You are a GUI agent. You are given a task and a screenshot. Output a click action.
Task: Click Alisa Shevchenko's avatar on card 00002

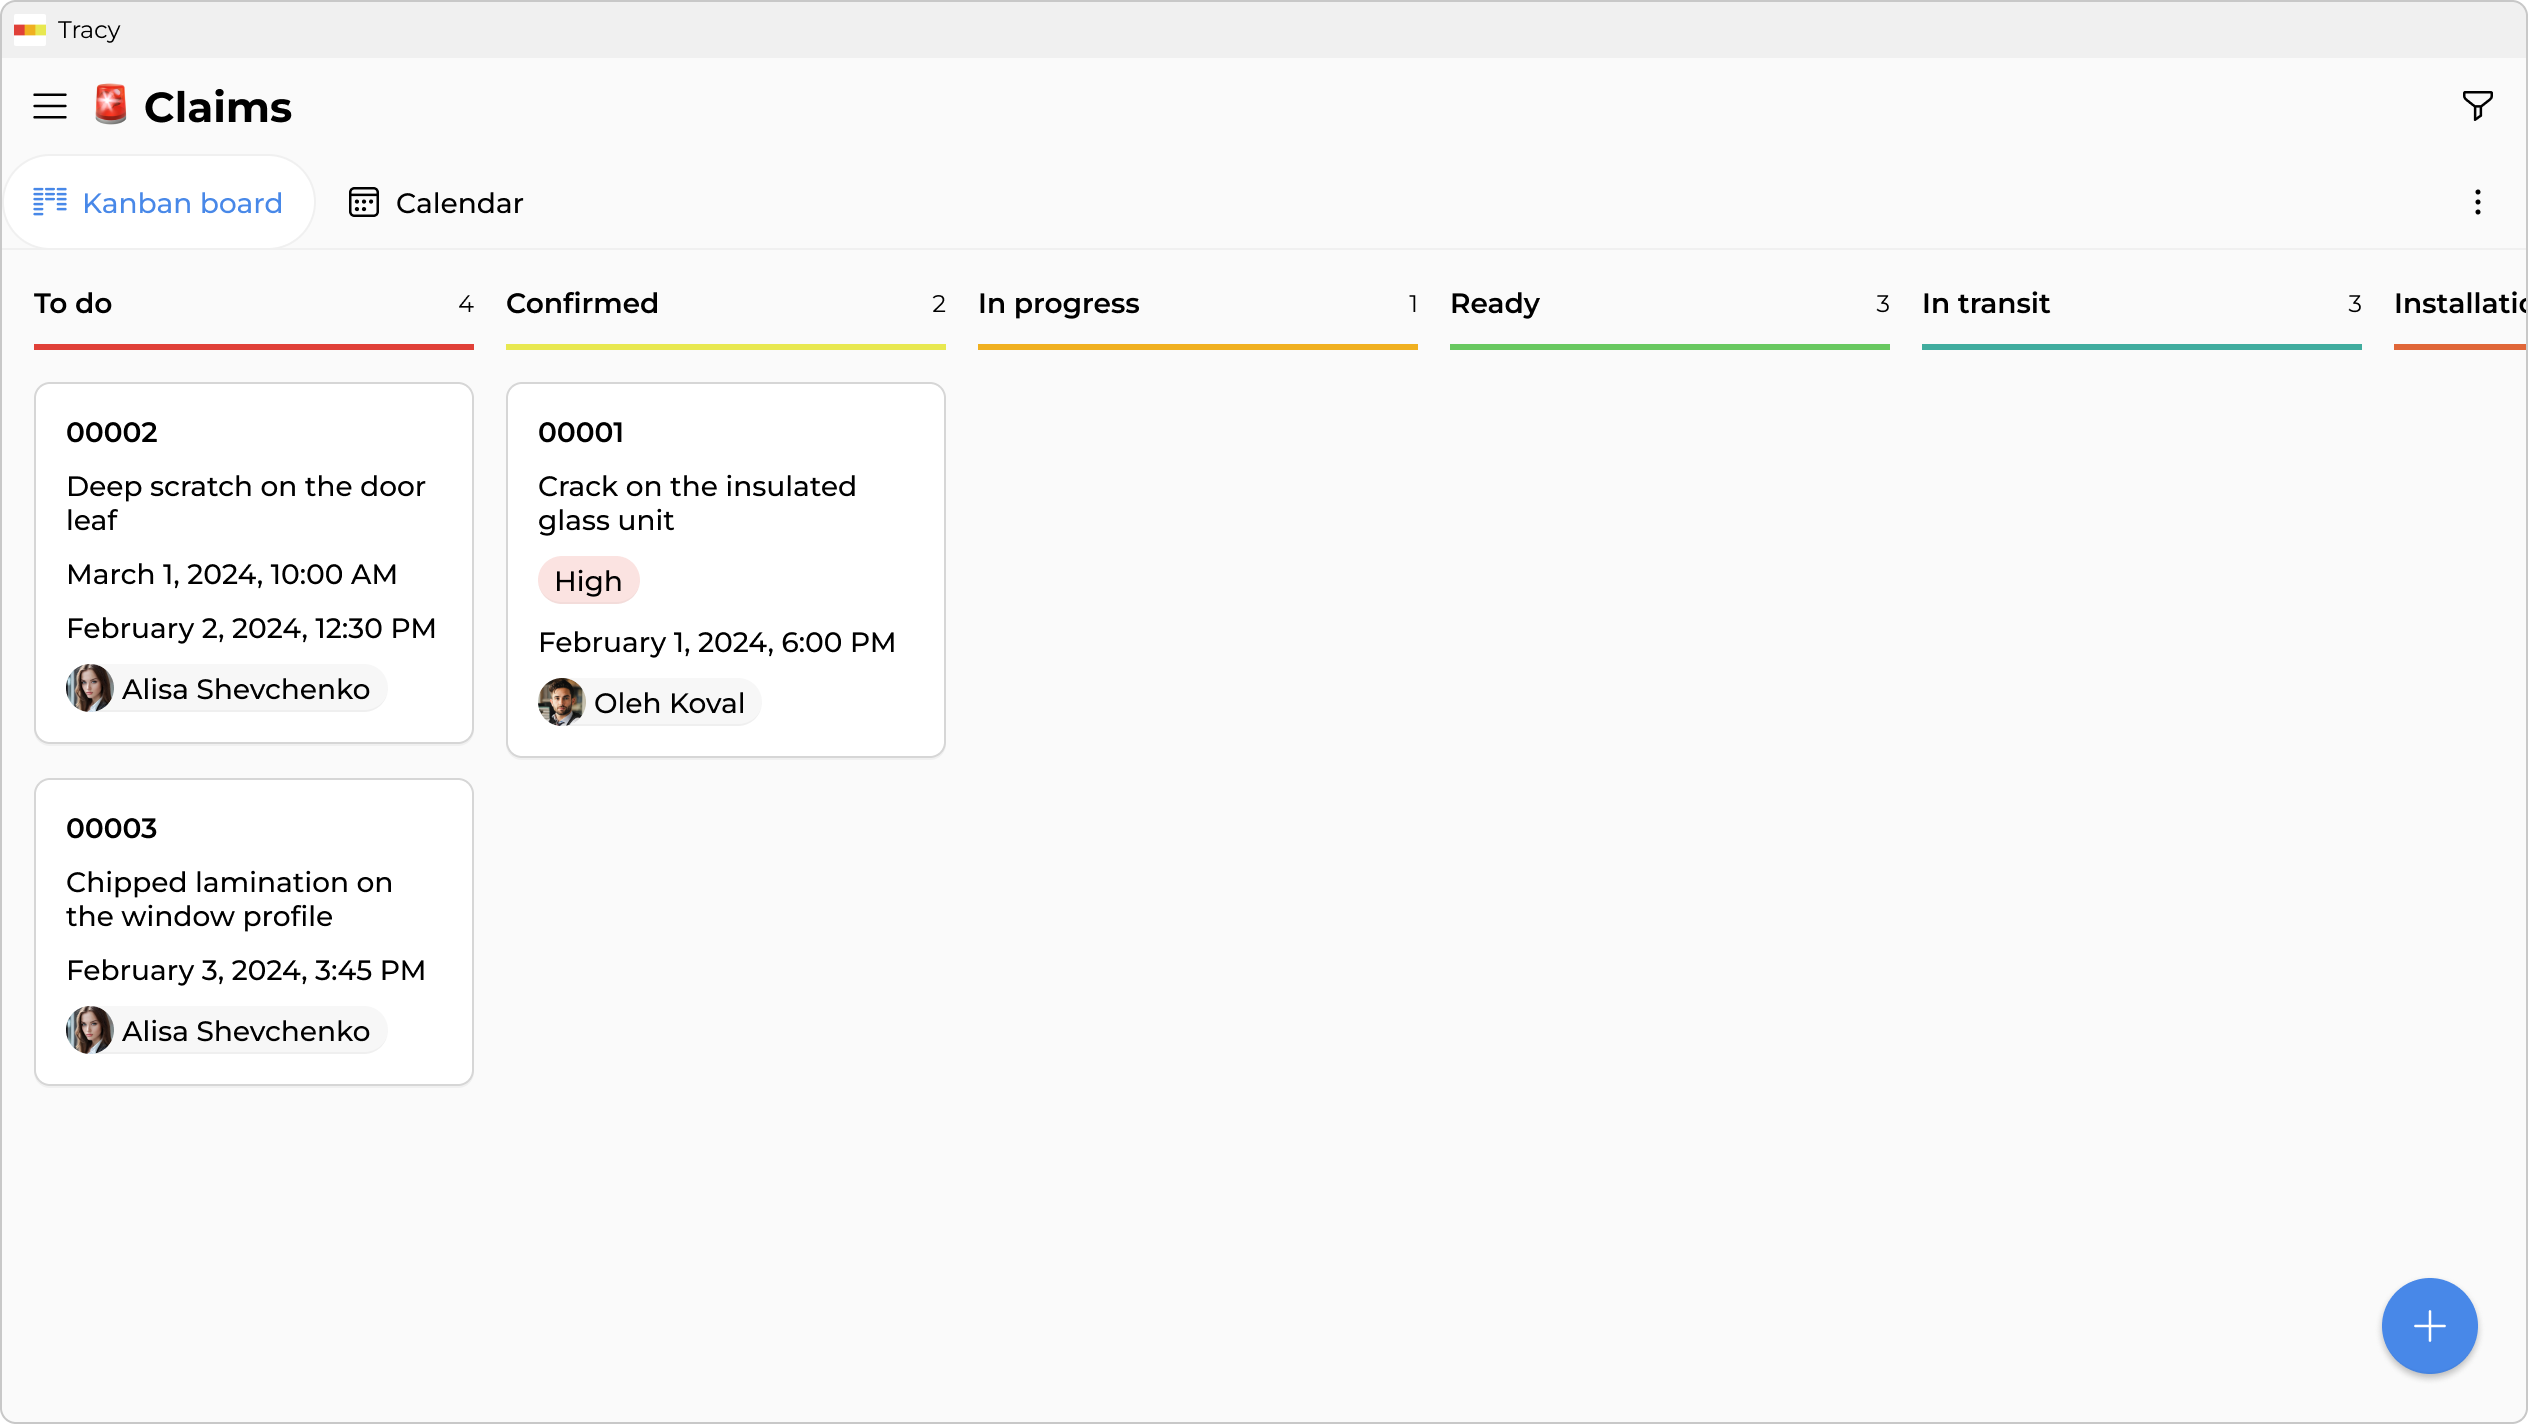point(89,688)
